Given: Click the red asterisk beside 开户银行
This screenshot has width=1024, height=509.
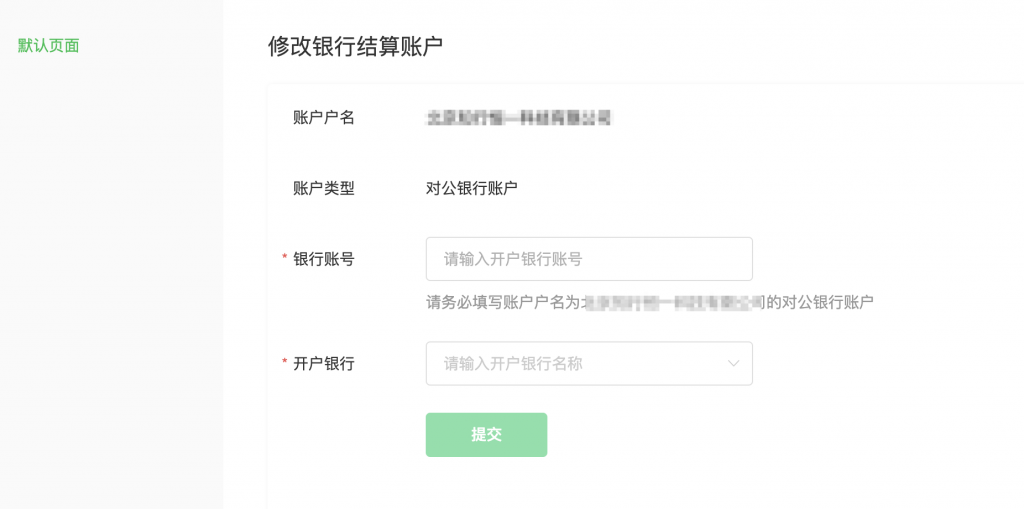Looking at the screenshot, I should tap(285, 364).
